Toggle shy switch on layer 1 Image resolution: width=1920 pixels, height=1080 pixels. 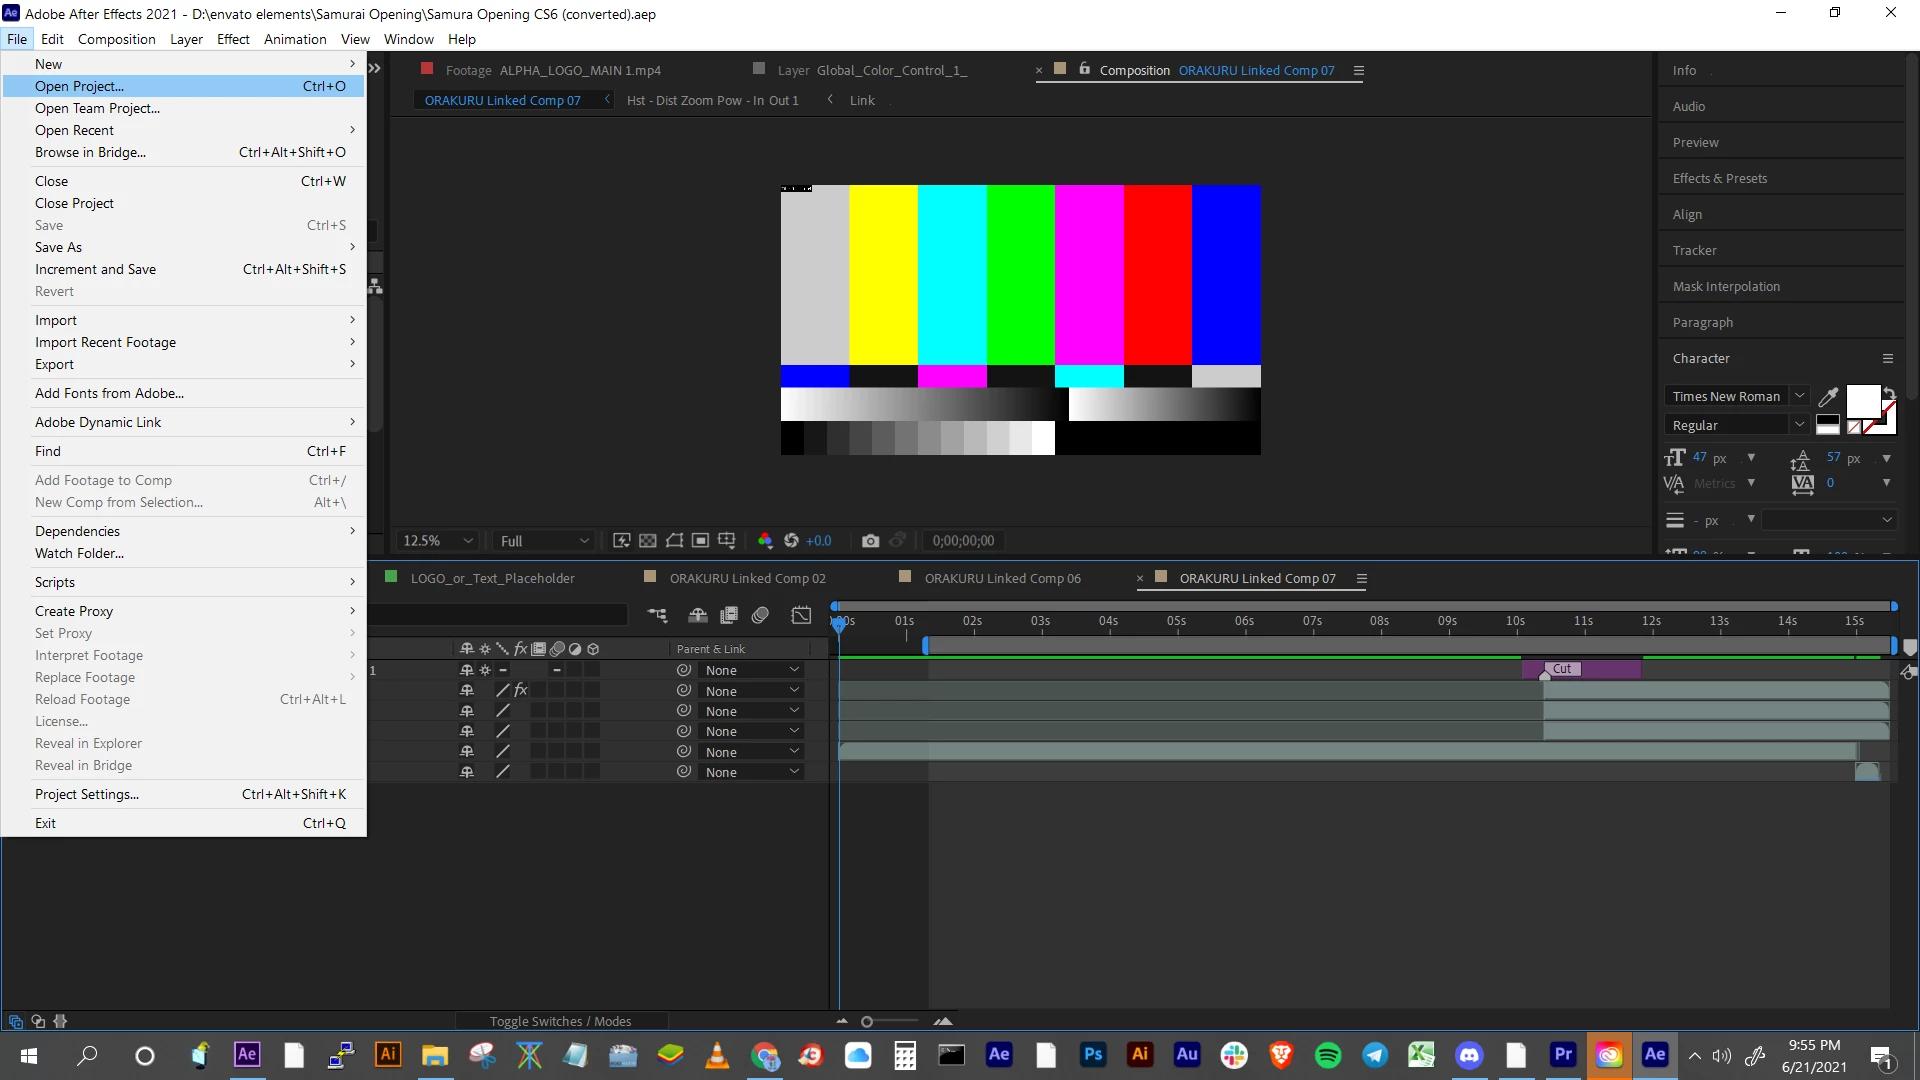click(466, 670)
